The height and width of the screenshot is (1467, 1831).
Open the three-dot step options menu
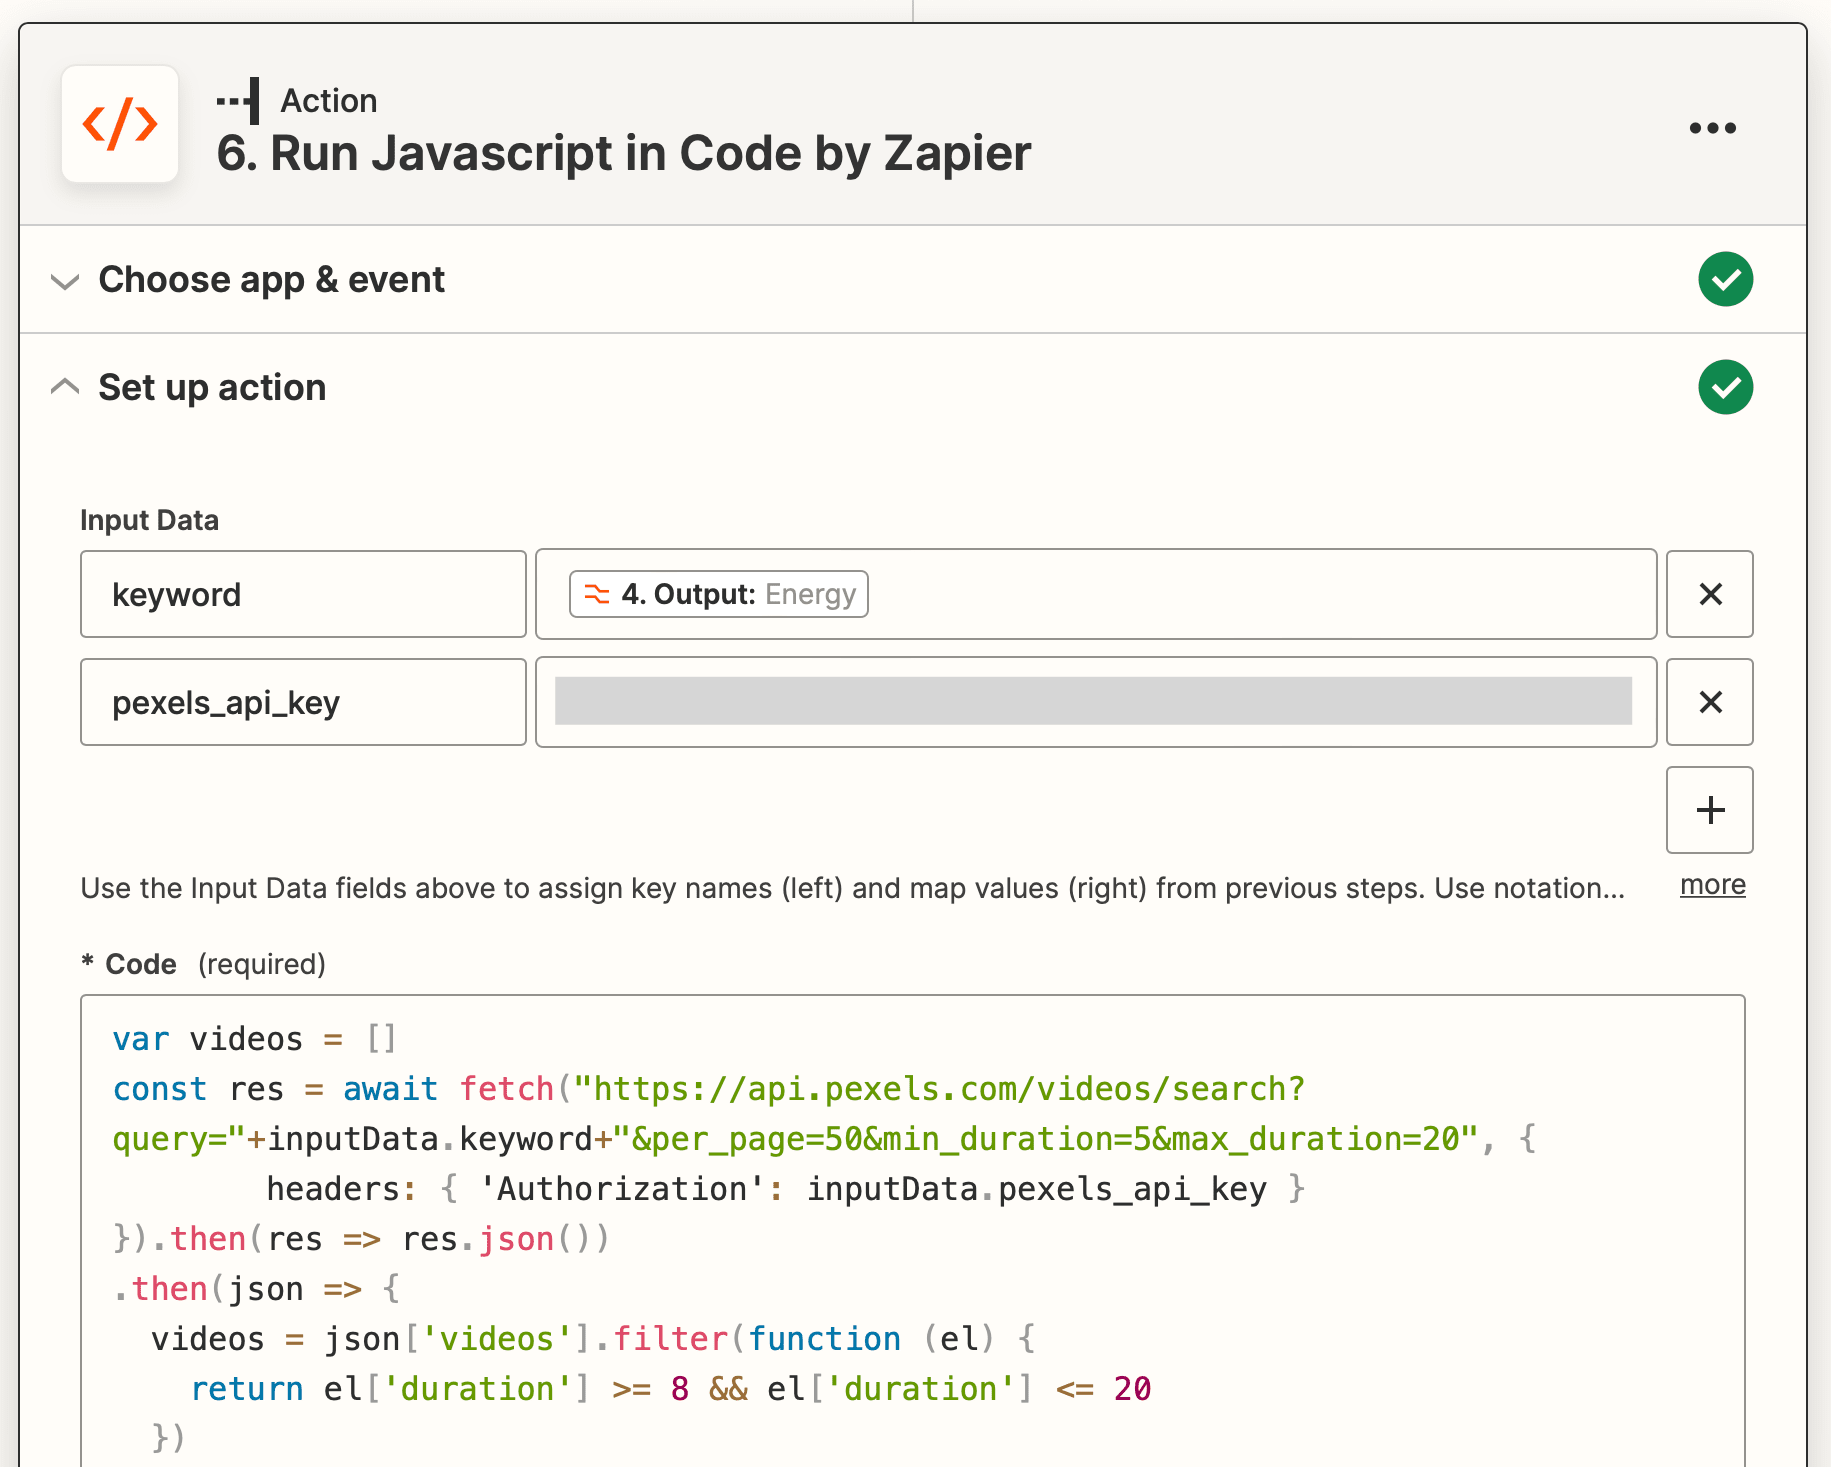(1712, 128)
